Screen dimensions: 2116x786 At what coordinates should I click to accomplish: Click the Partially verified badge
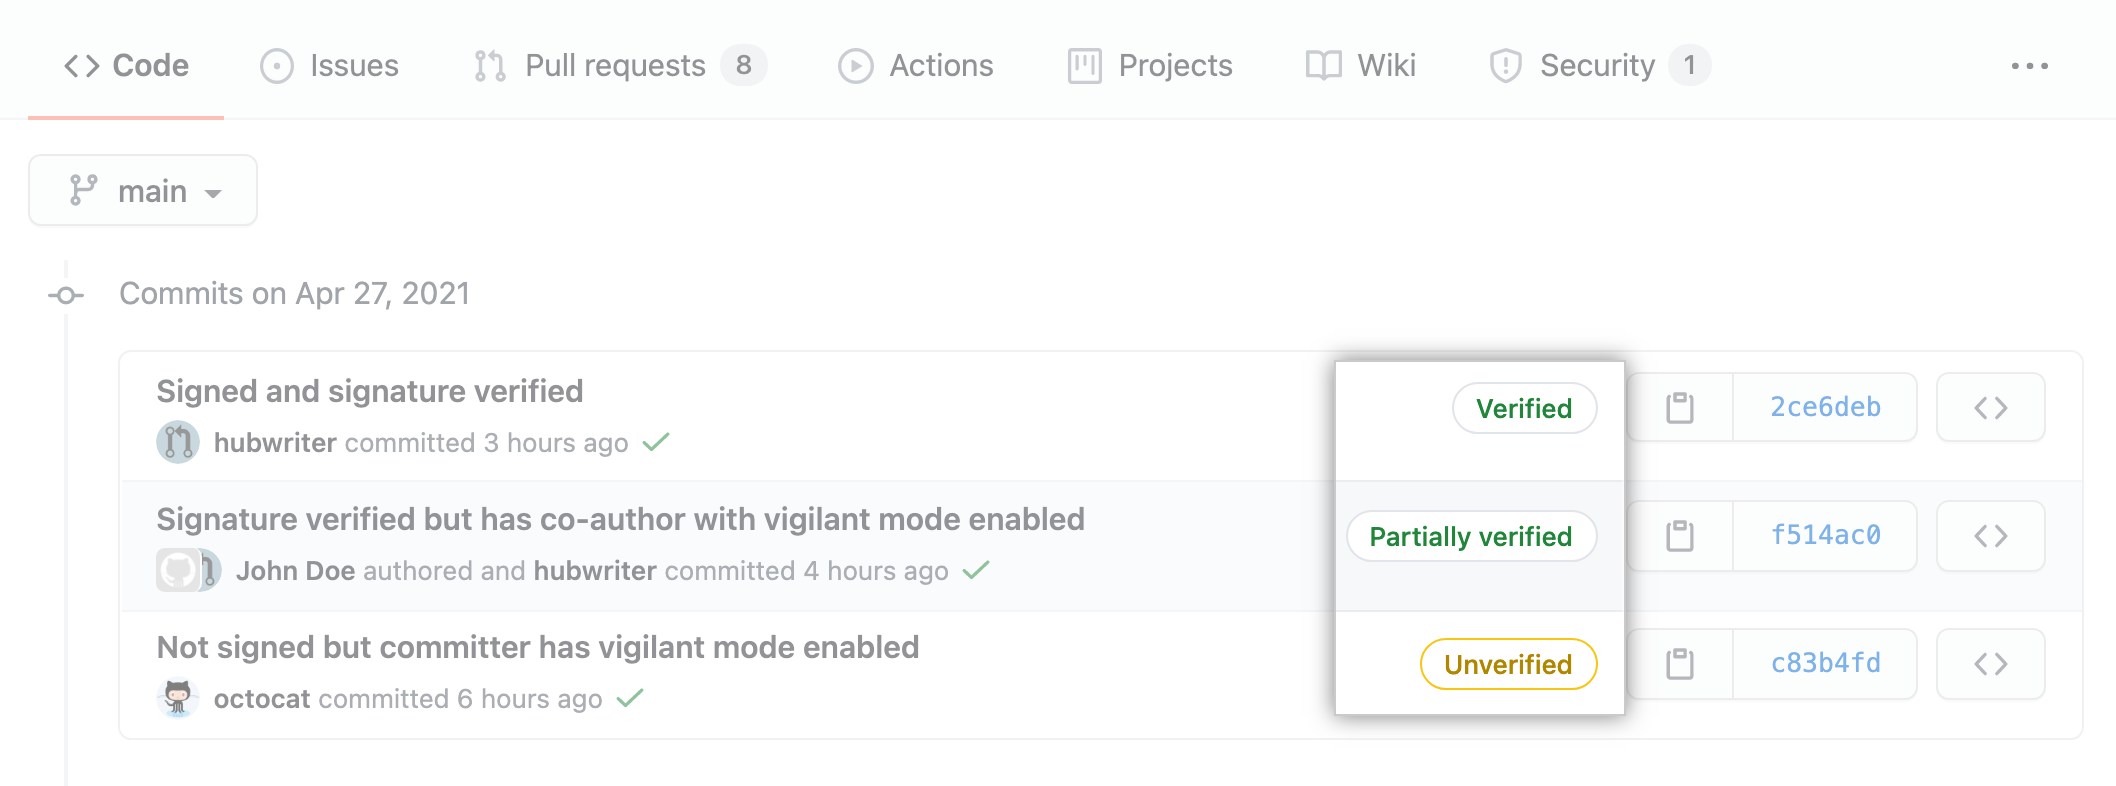[x=1471, y=536]
